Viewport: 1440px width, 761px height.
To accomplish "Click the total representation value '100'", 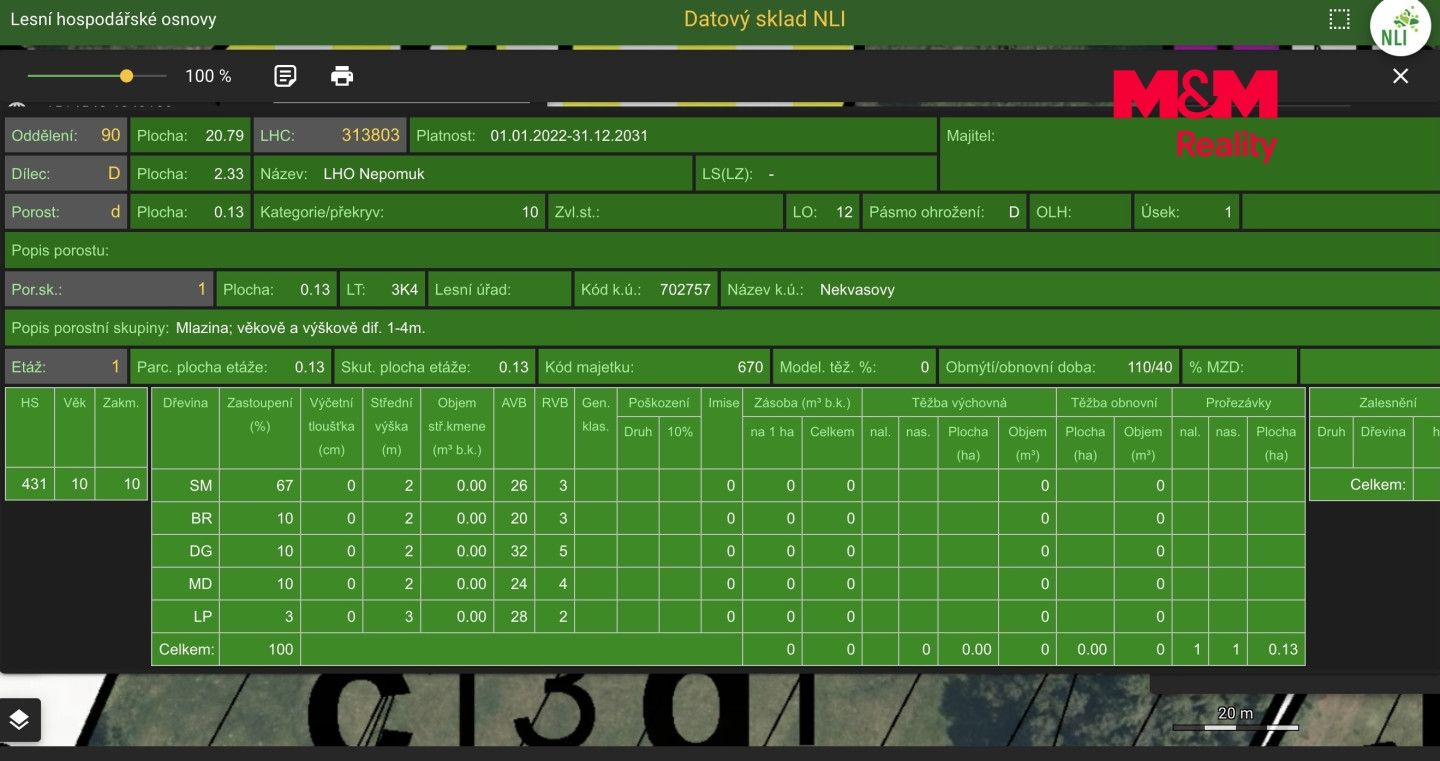I will (281, 650).
